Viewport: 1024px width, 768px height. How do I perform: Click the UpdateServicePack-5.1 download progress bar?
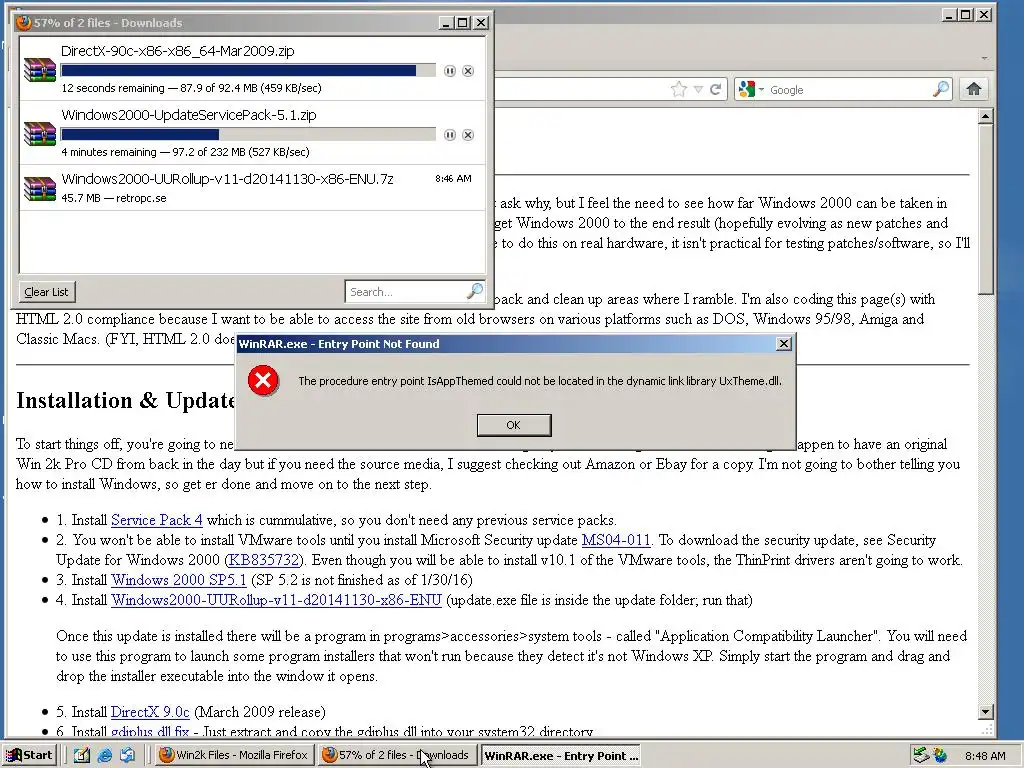248,135
